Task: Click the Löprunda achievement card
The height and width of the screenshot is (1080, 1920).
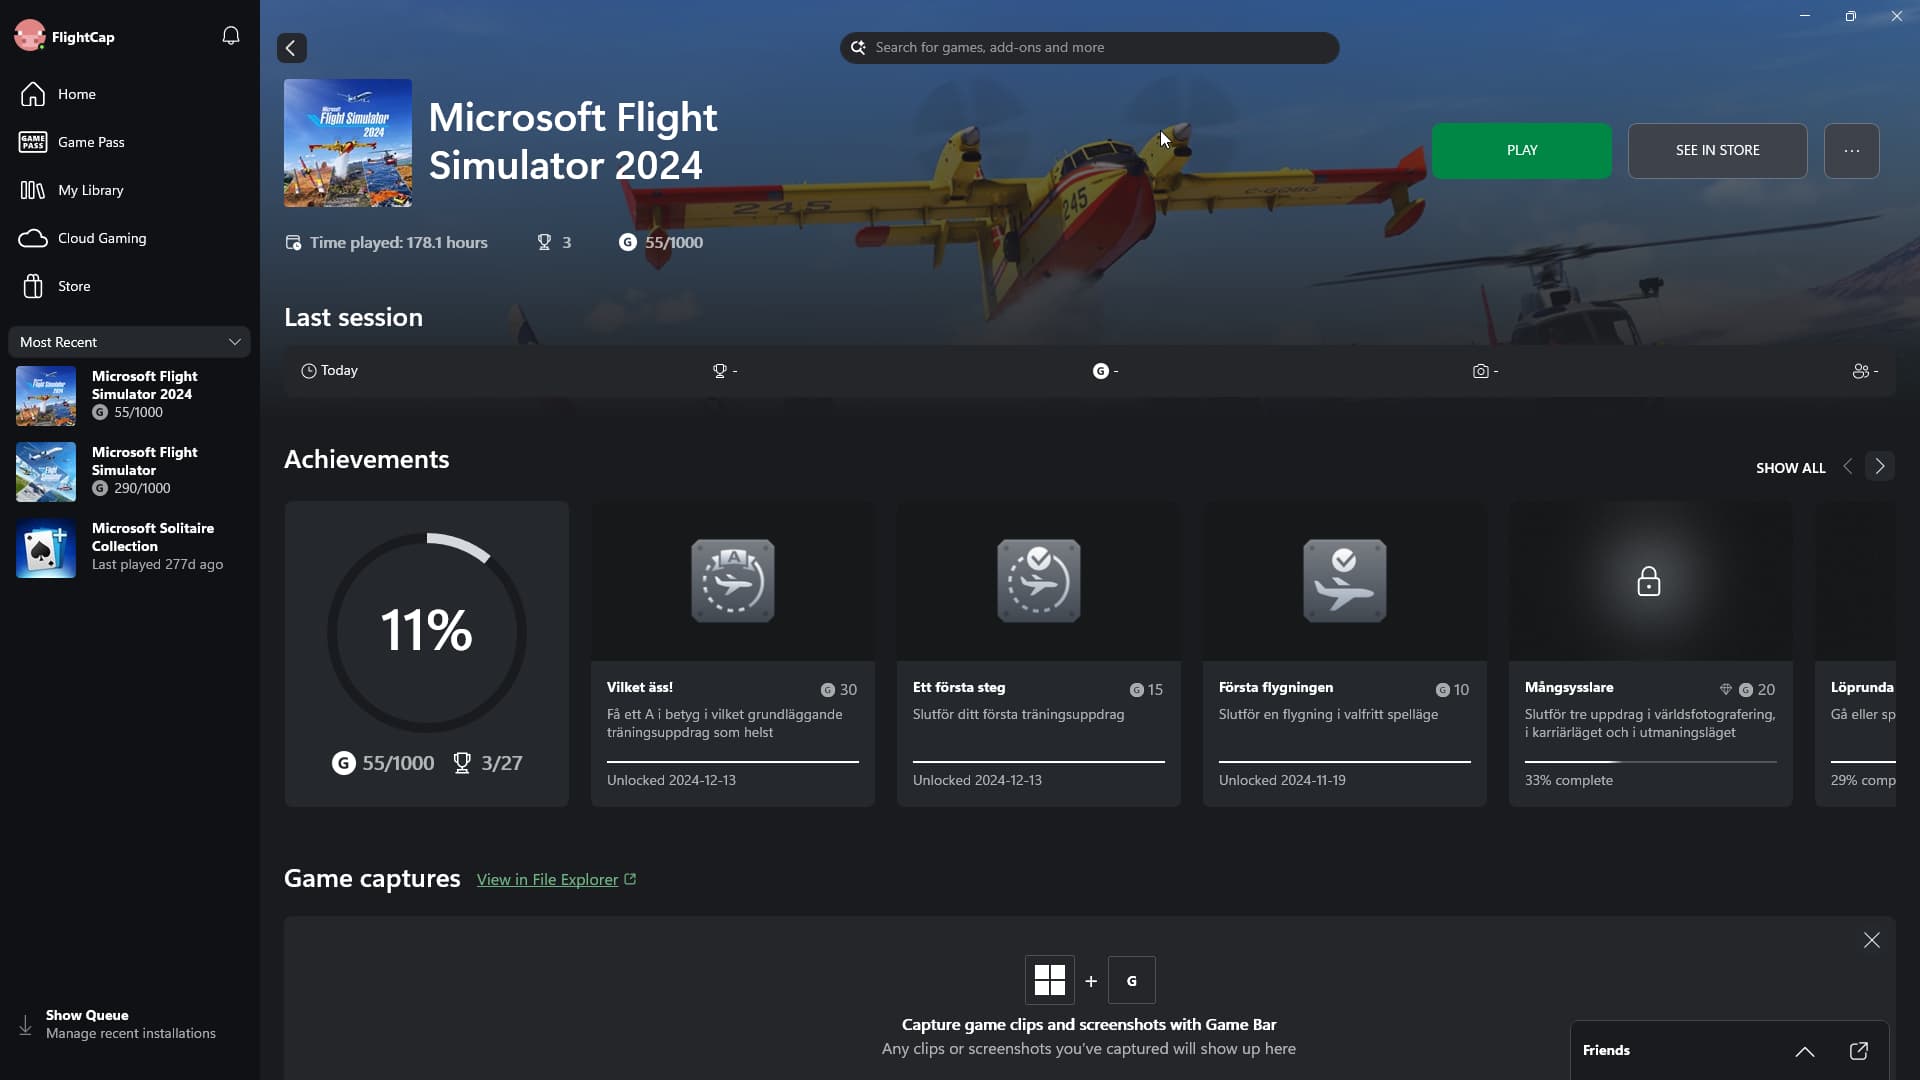Action: point(1855,654)
